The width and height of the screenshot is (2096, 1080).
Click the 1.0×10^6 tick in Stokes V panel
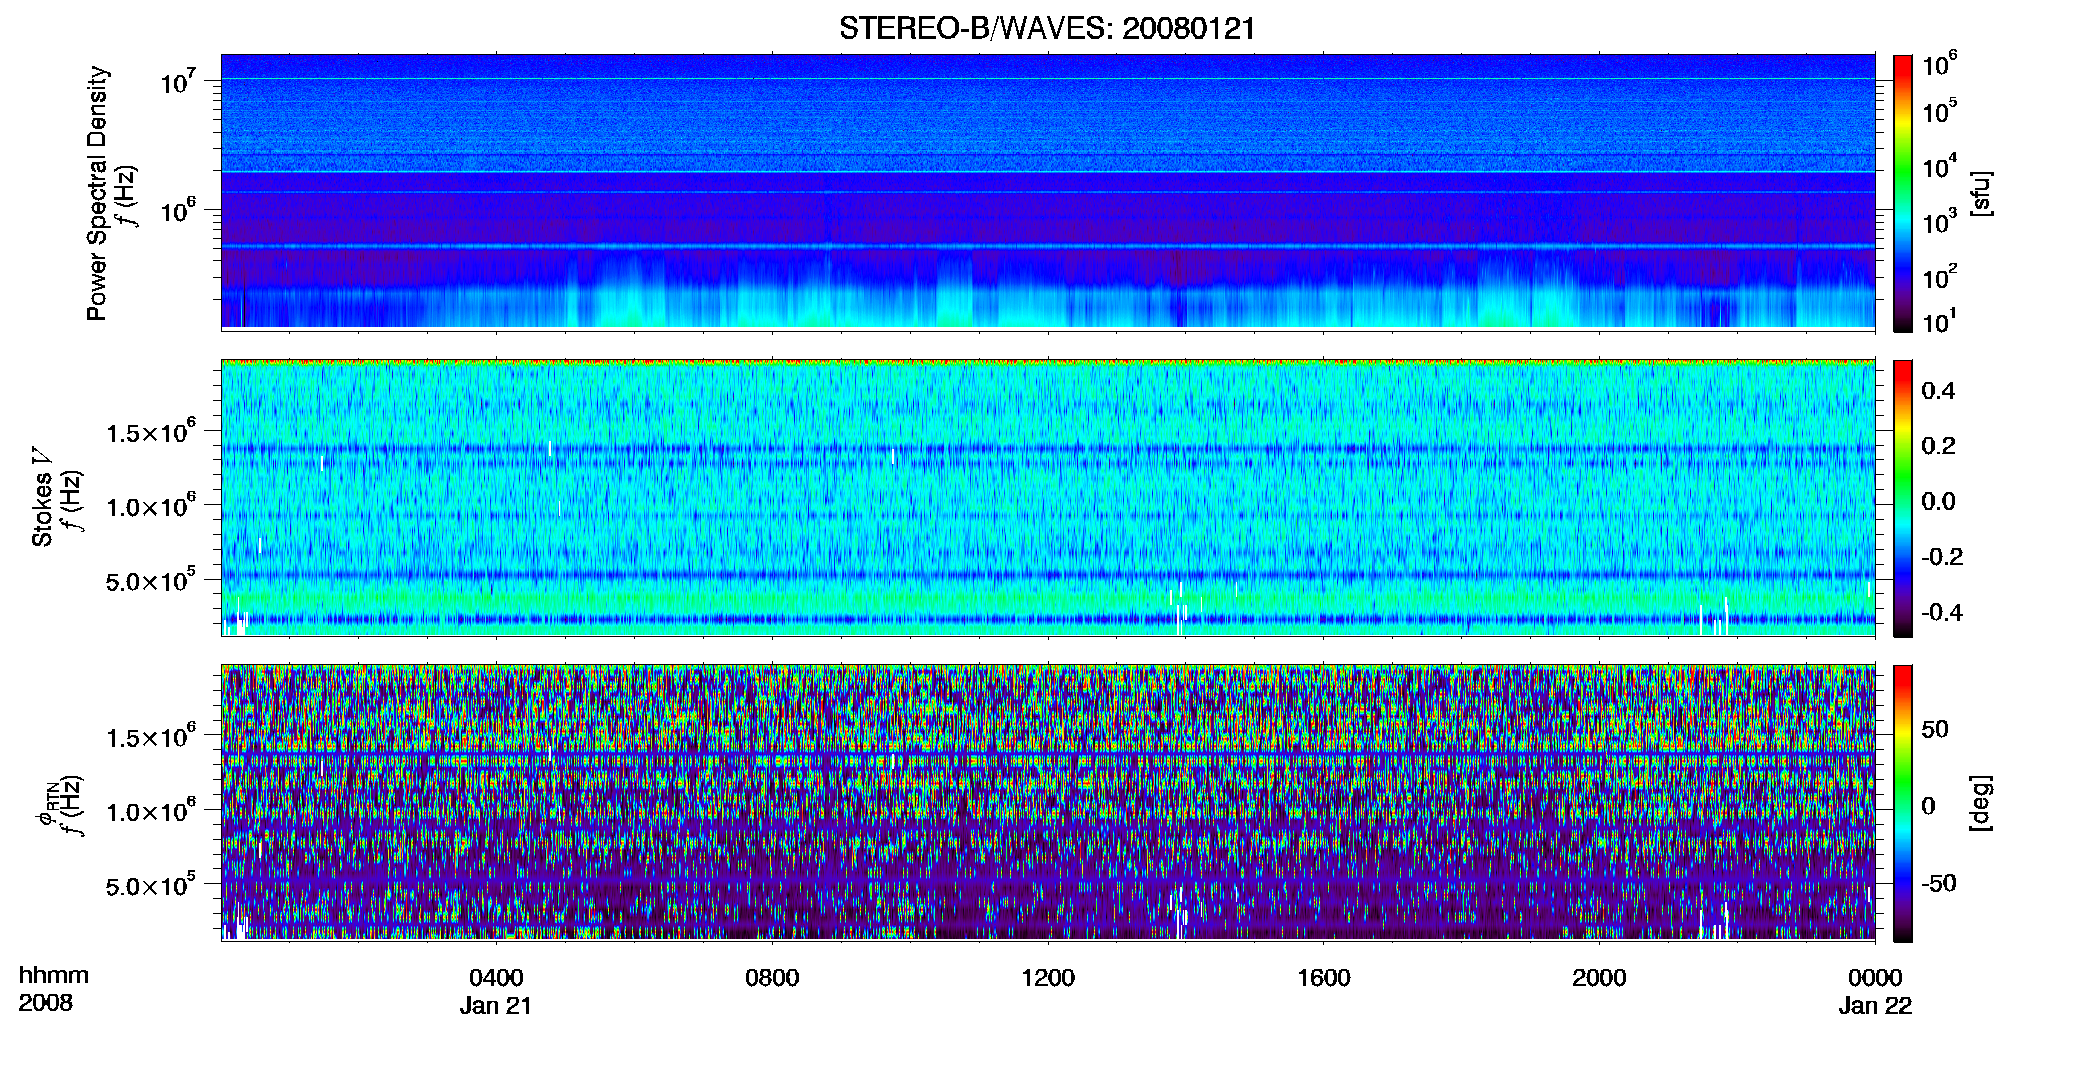click(150, 505)
